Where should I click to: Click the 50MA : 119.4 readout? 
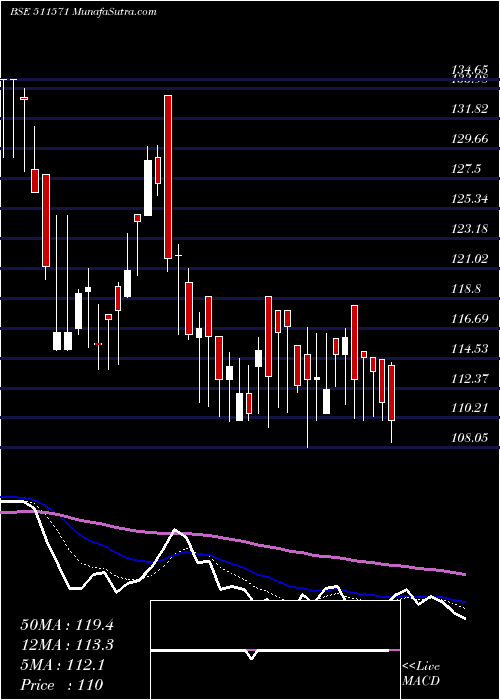pyautogui.click(x=67, y=625)
